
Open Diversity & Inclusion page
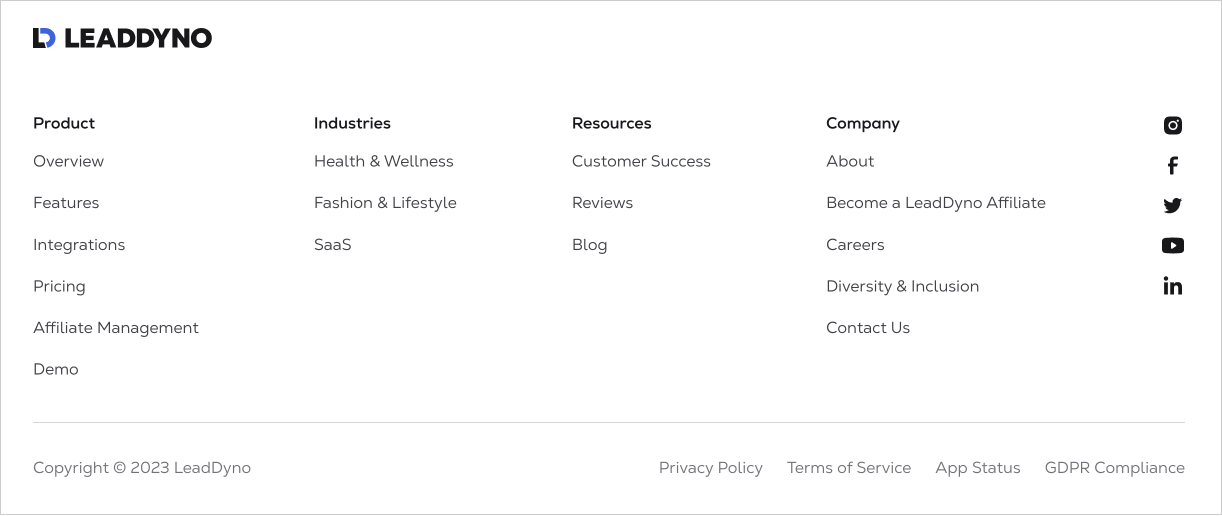pos(902,286)
